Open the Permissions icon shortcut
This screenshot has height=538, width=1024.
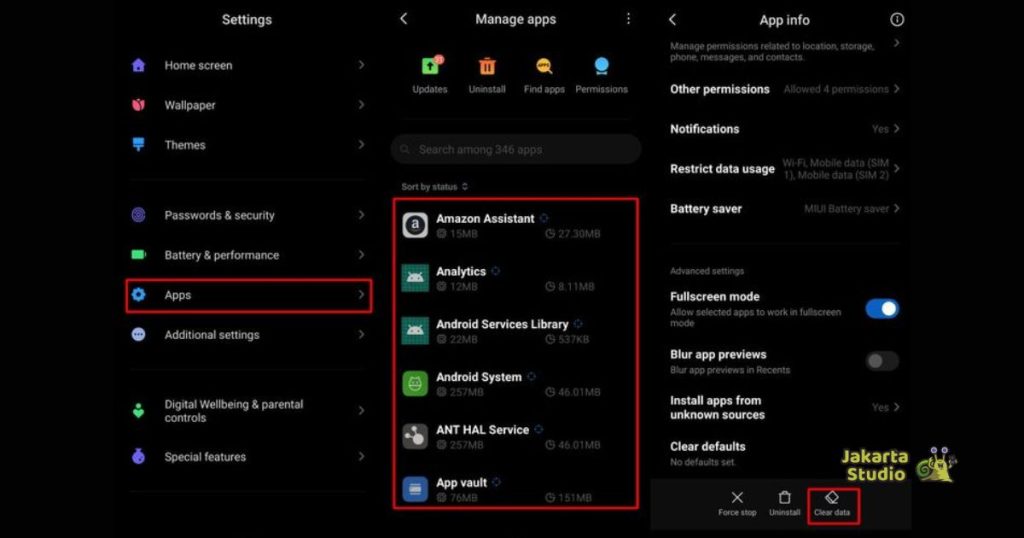click(x=601, y=66)
